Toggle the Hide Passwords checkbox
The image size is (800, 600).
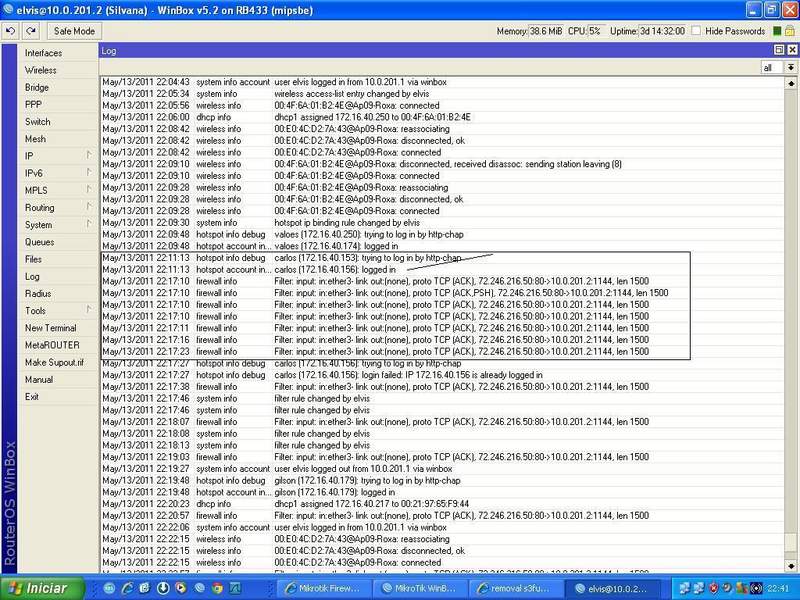point(696,31)
